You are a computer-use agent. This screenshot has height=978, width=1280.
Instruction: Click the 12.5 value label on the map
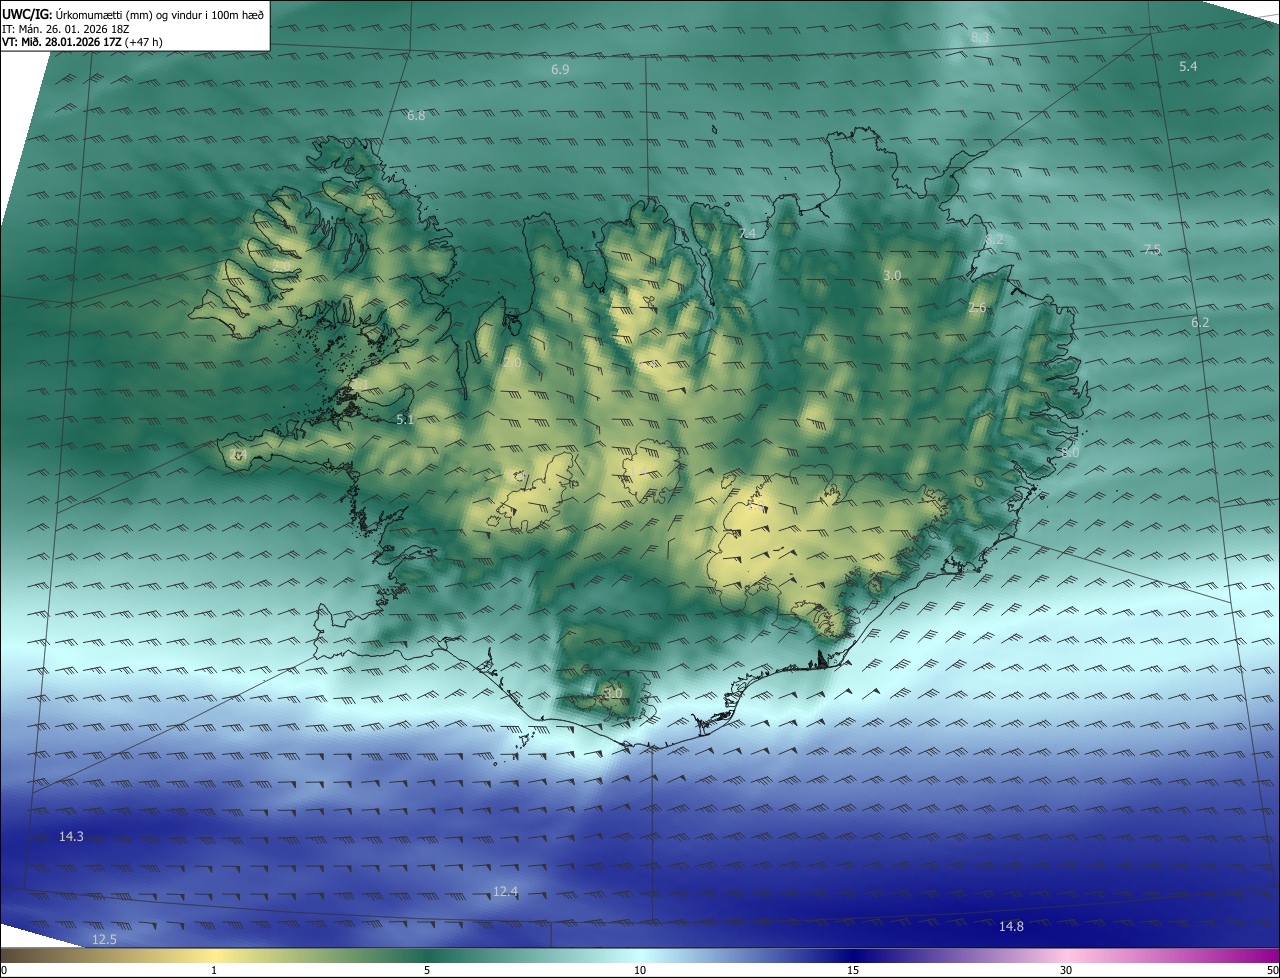104,939
